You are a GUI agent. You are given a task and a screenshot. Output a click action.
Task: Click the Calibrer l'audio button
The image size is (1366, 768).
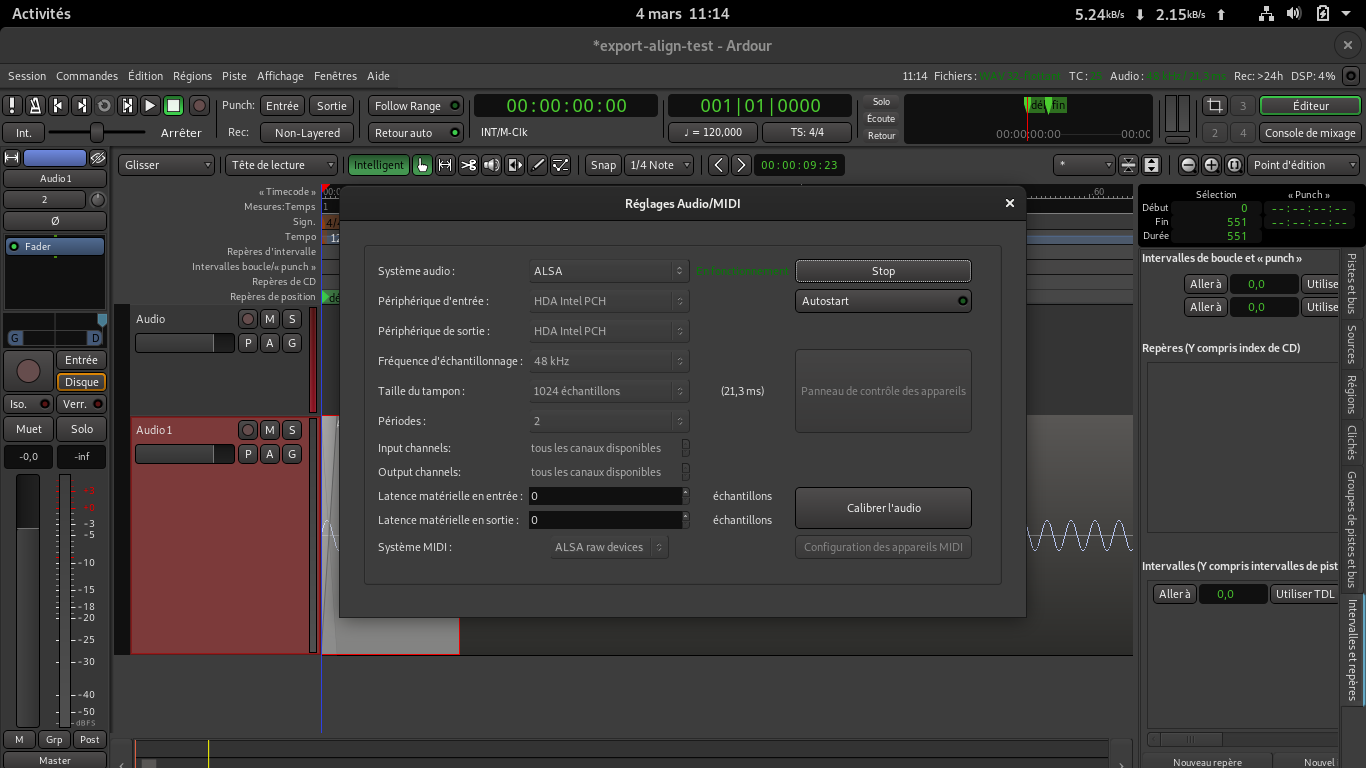883,508
